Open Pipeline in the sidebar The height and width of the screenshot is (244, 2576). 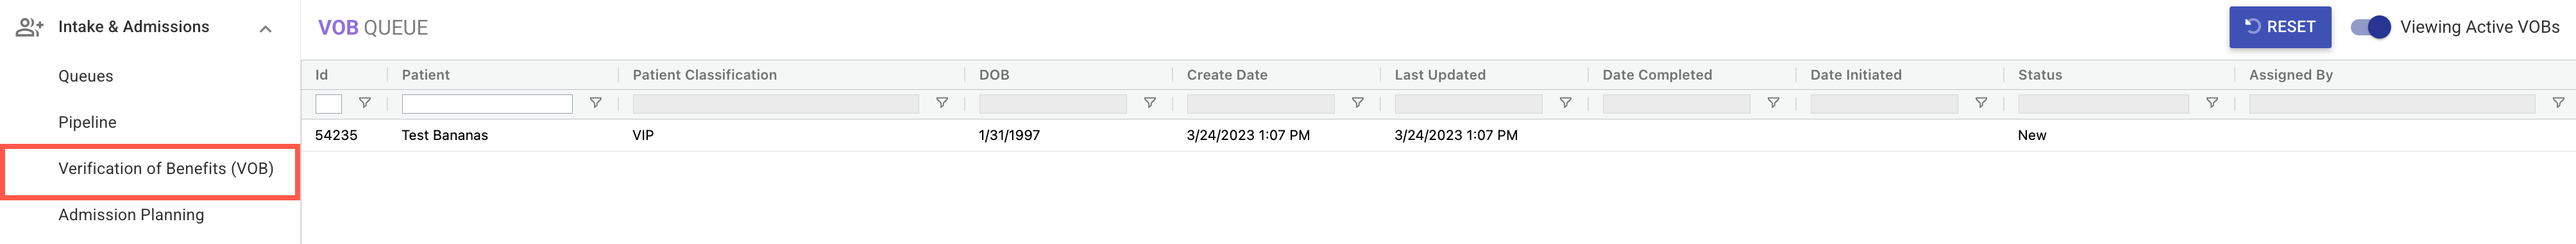pos(87,122)
